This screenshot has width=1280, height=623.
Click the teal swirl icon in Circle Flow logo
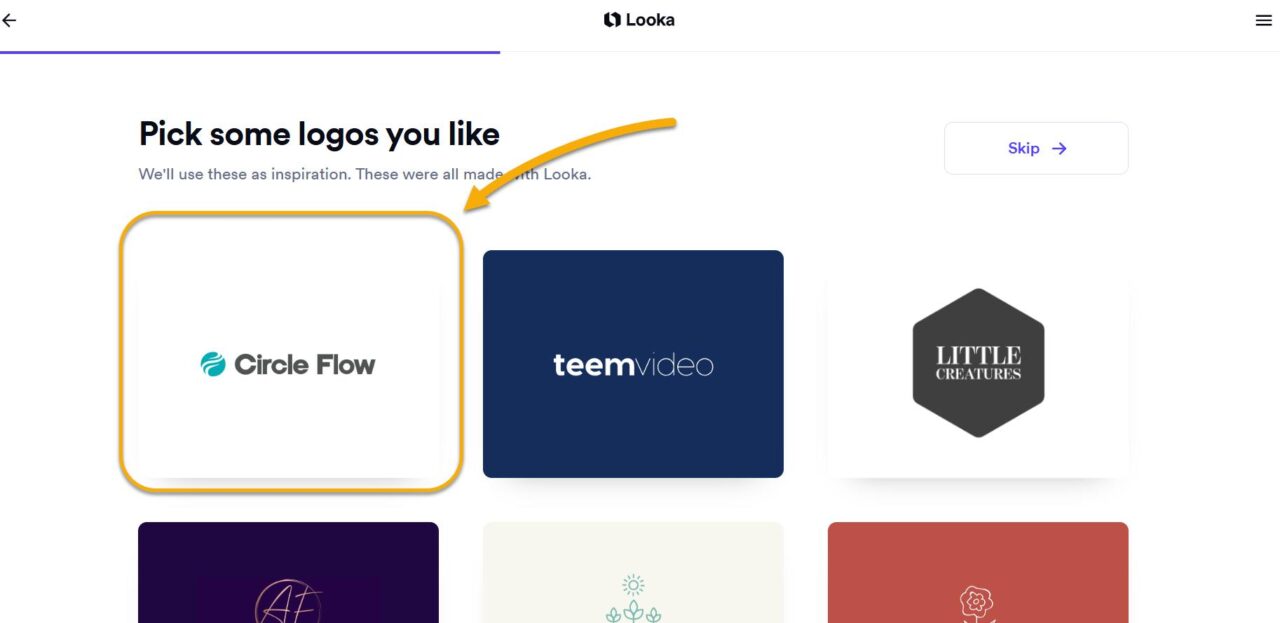point(214,364)
